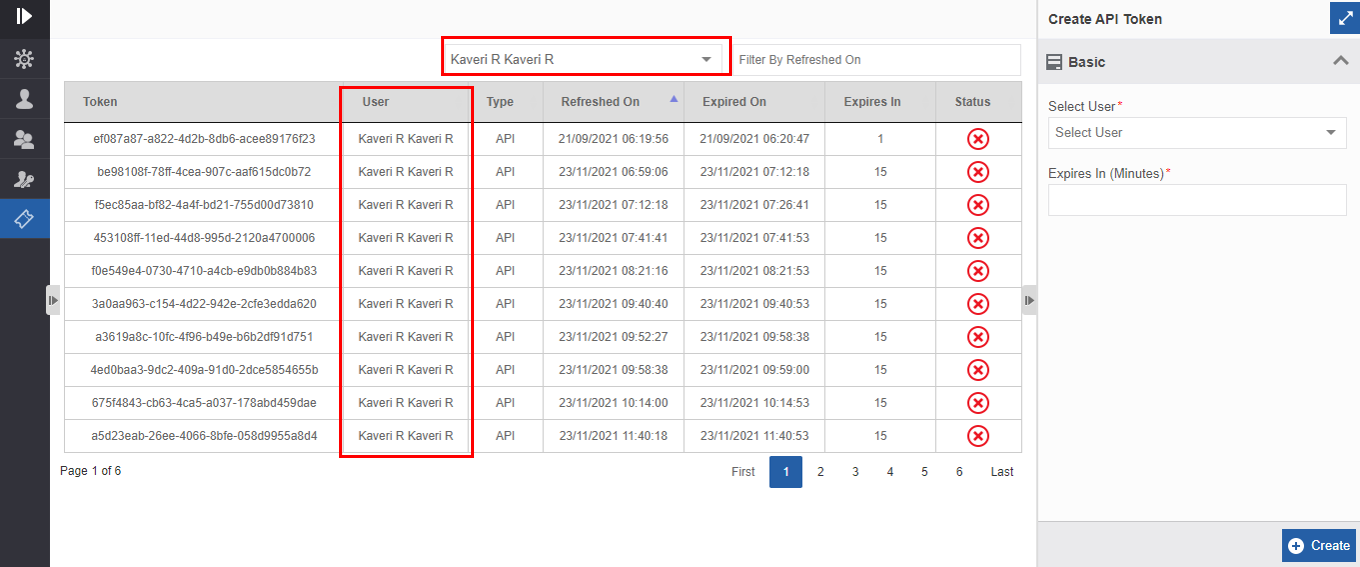Screen dimensions: 1360x567
Task: Select token a5d23eab-26ee-4066-8bfe-058d9955a8d4
Action: coord(204,436)
